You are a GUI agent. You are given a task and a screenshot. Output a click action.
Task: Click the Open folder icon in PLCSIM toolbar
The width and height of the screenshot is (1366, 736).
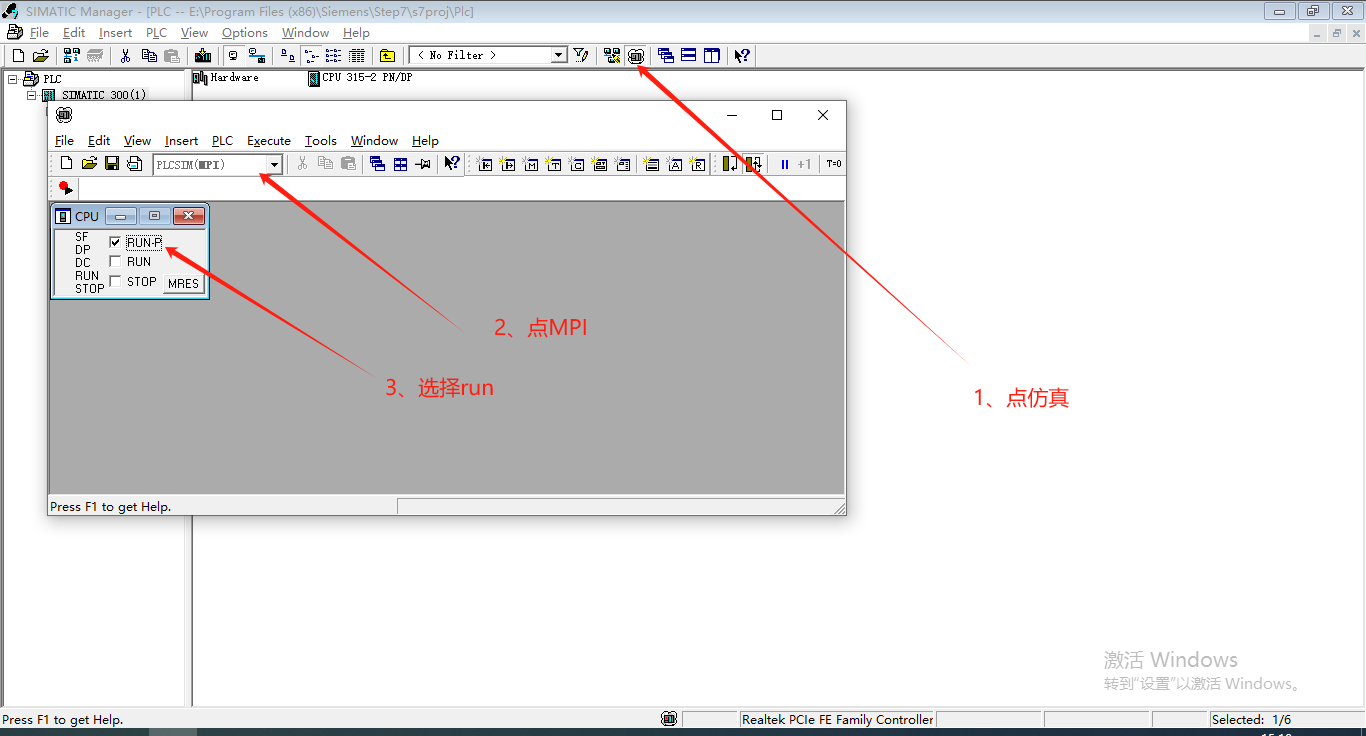click(x=89, y=164)
